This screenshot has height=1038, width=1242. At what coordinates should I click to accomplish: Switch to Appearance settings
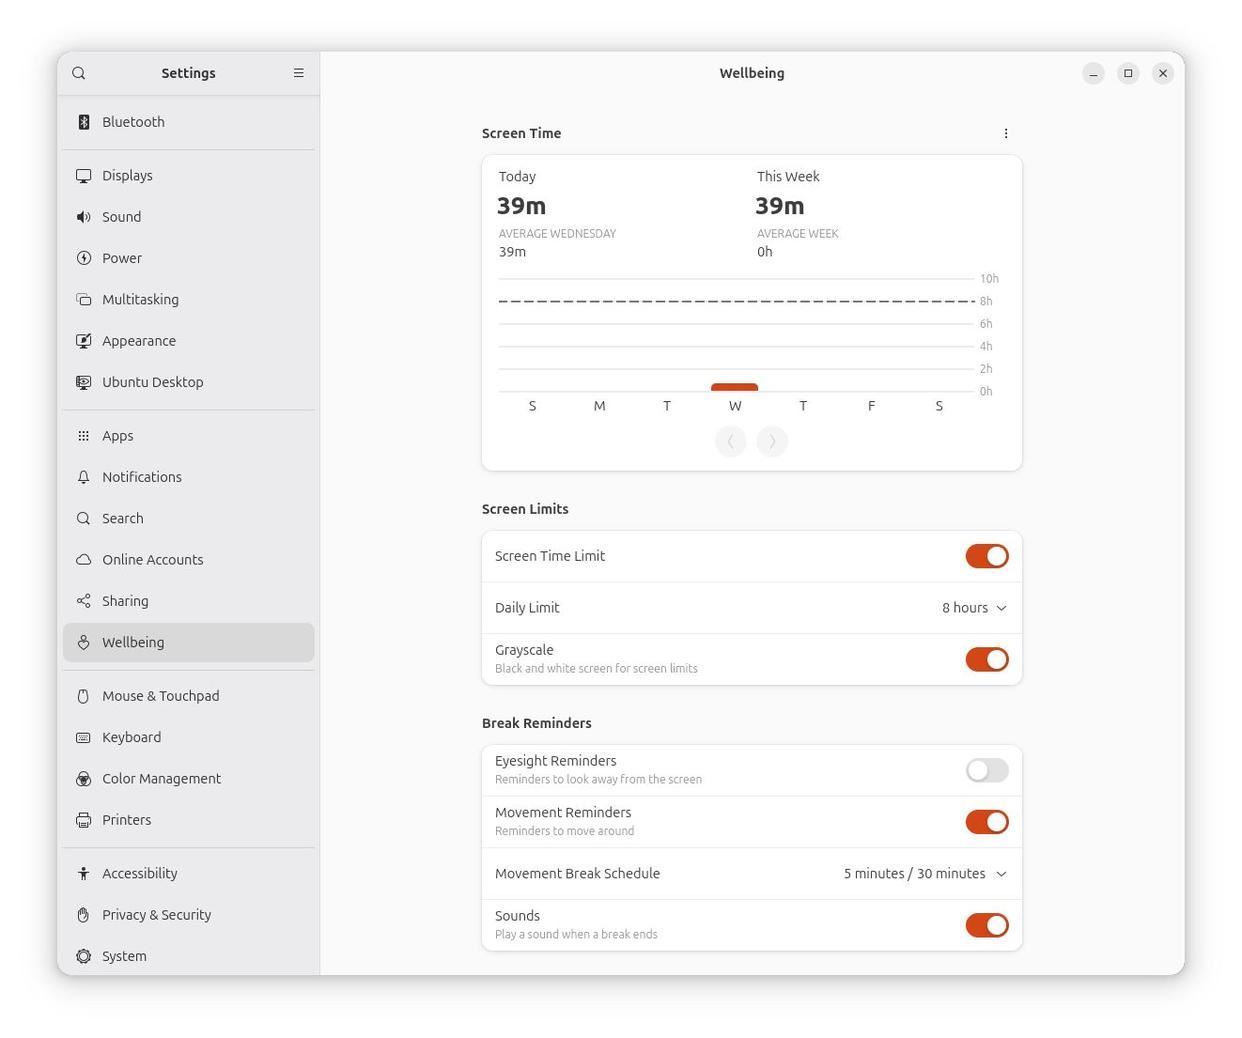click(x=189, y=341)
